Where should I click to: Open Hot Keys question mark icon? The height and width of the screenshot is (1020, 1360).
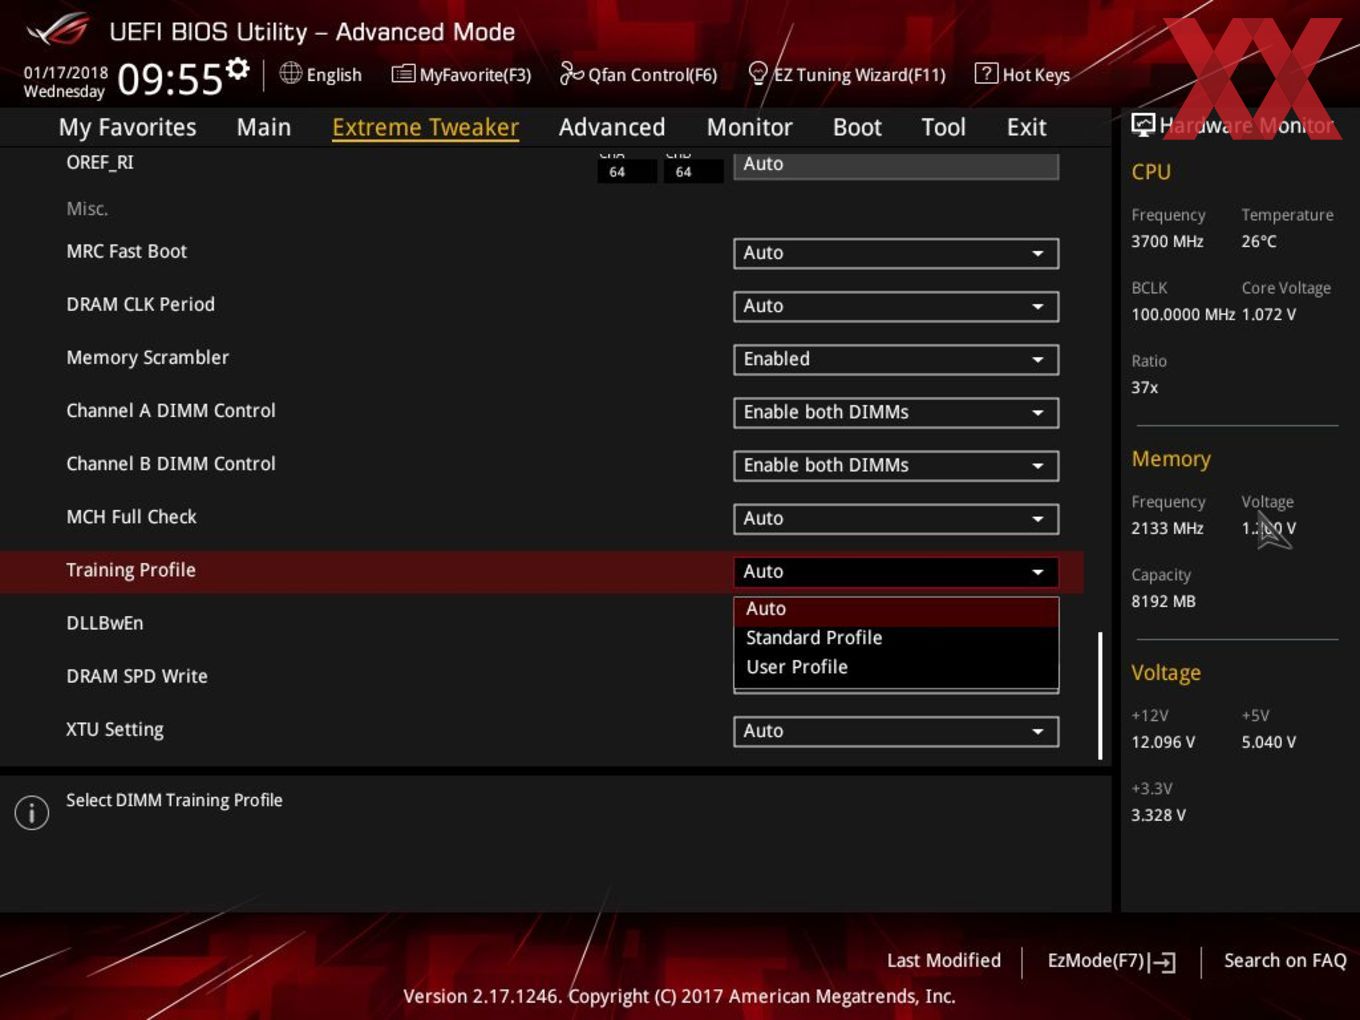tap(986, 73)
